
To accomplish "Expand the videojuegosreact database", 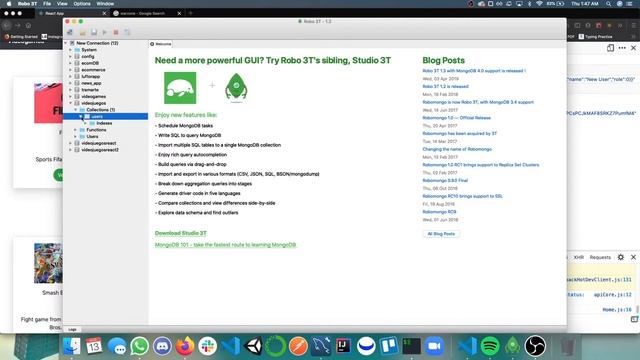I will tap(71, 143).
